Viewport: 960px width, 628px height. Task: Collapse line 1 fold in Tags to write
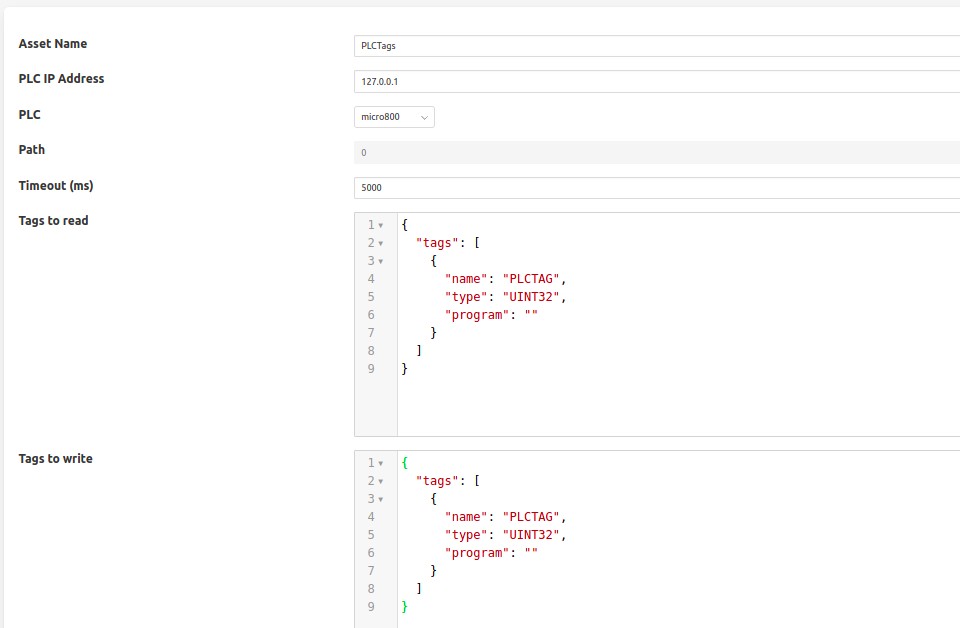[x=381, y=464]
